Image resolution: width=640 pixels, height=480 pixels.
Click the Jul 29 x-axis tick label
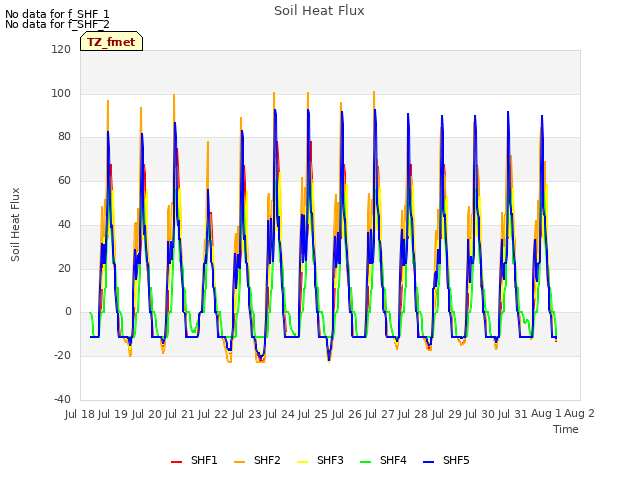tap(447, 414)
